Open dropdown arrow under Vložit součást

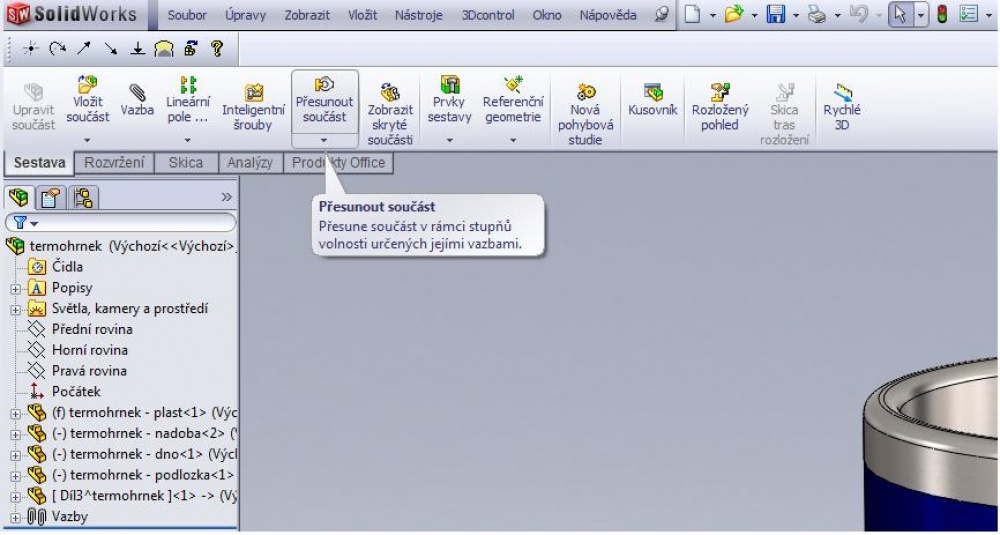click(x=88, y=140)
